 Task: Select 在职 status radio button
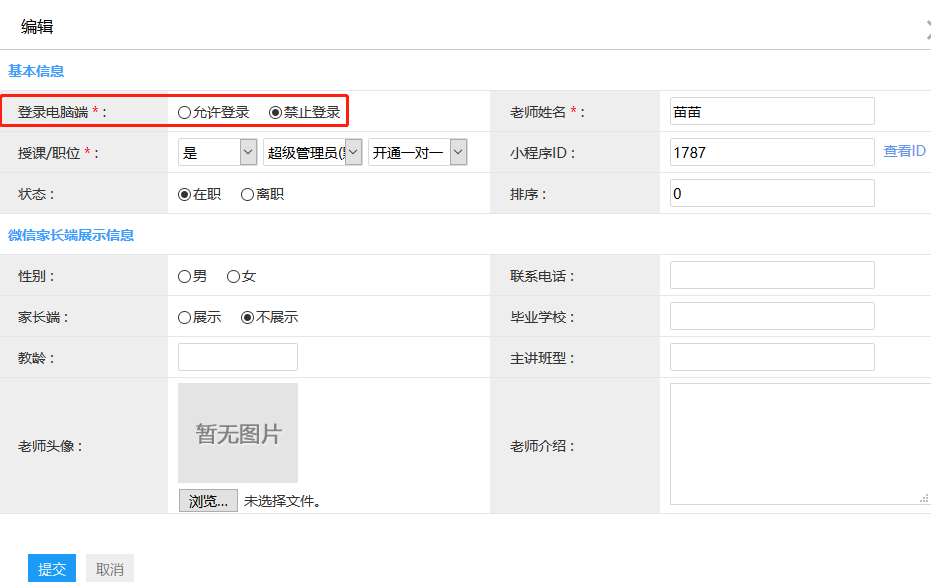pyautogui.click(x=184, y=194)
